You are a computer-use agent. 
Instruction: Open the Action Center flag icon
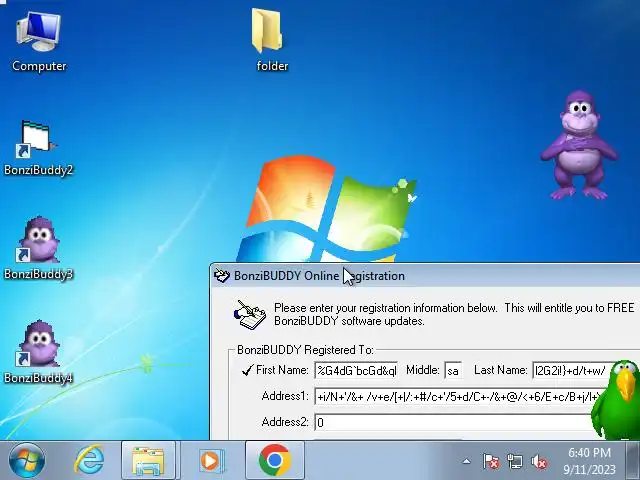tap(491, 462)
